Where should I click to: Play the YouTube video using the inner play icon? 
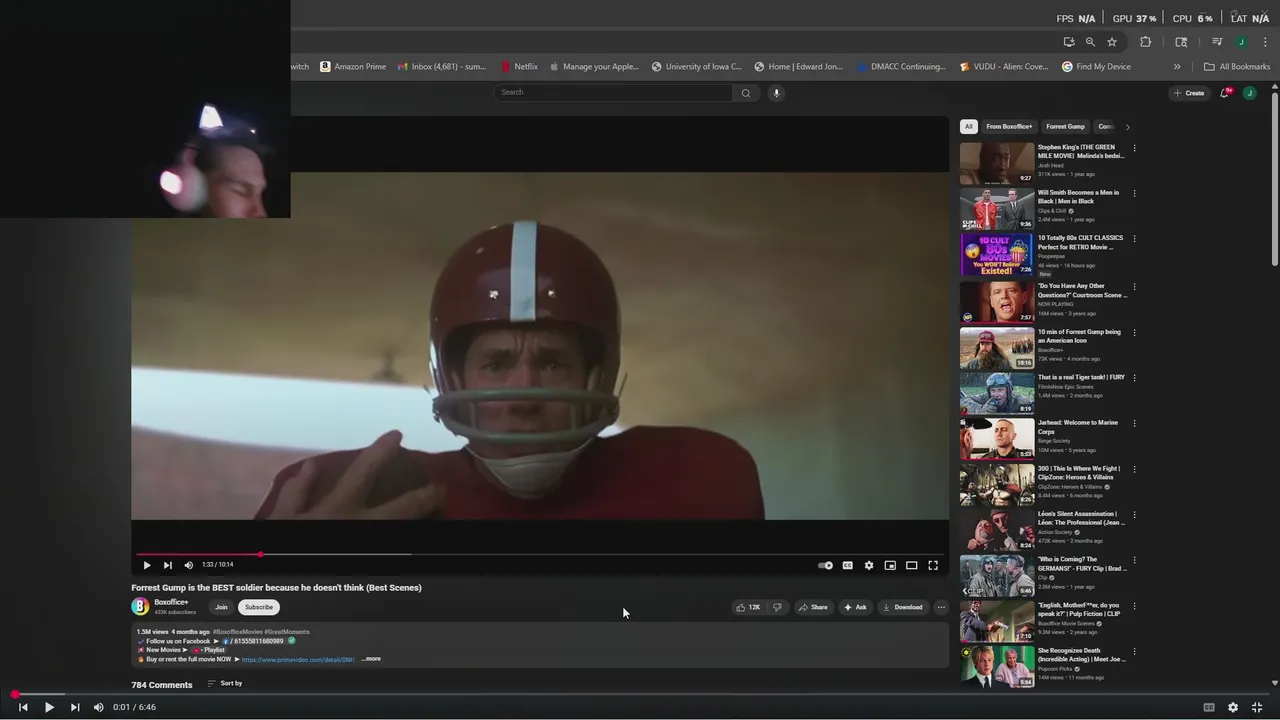click(147, 565)
